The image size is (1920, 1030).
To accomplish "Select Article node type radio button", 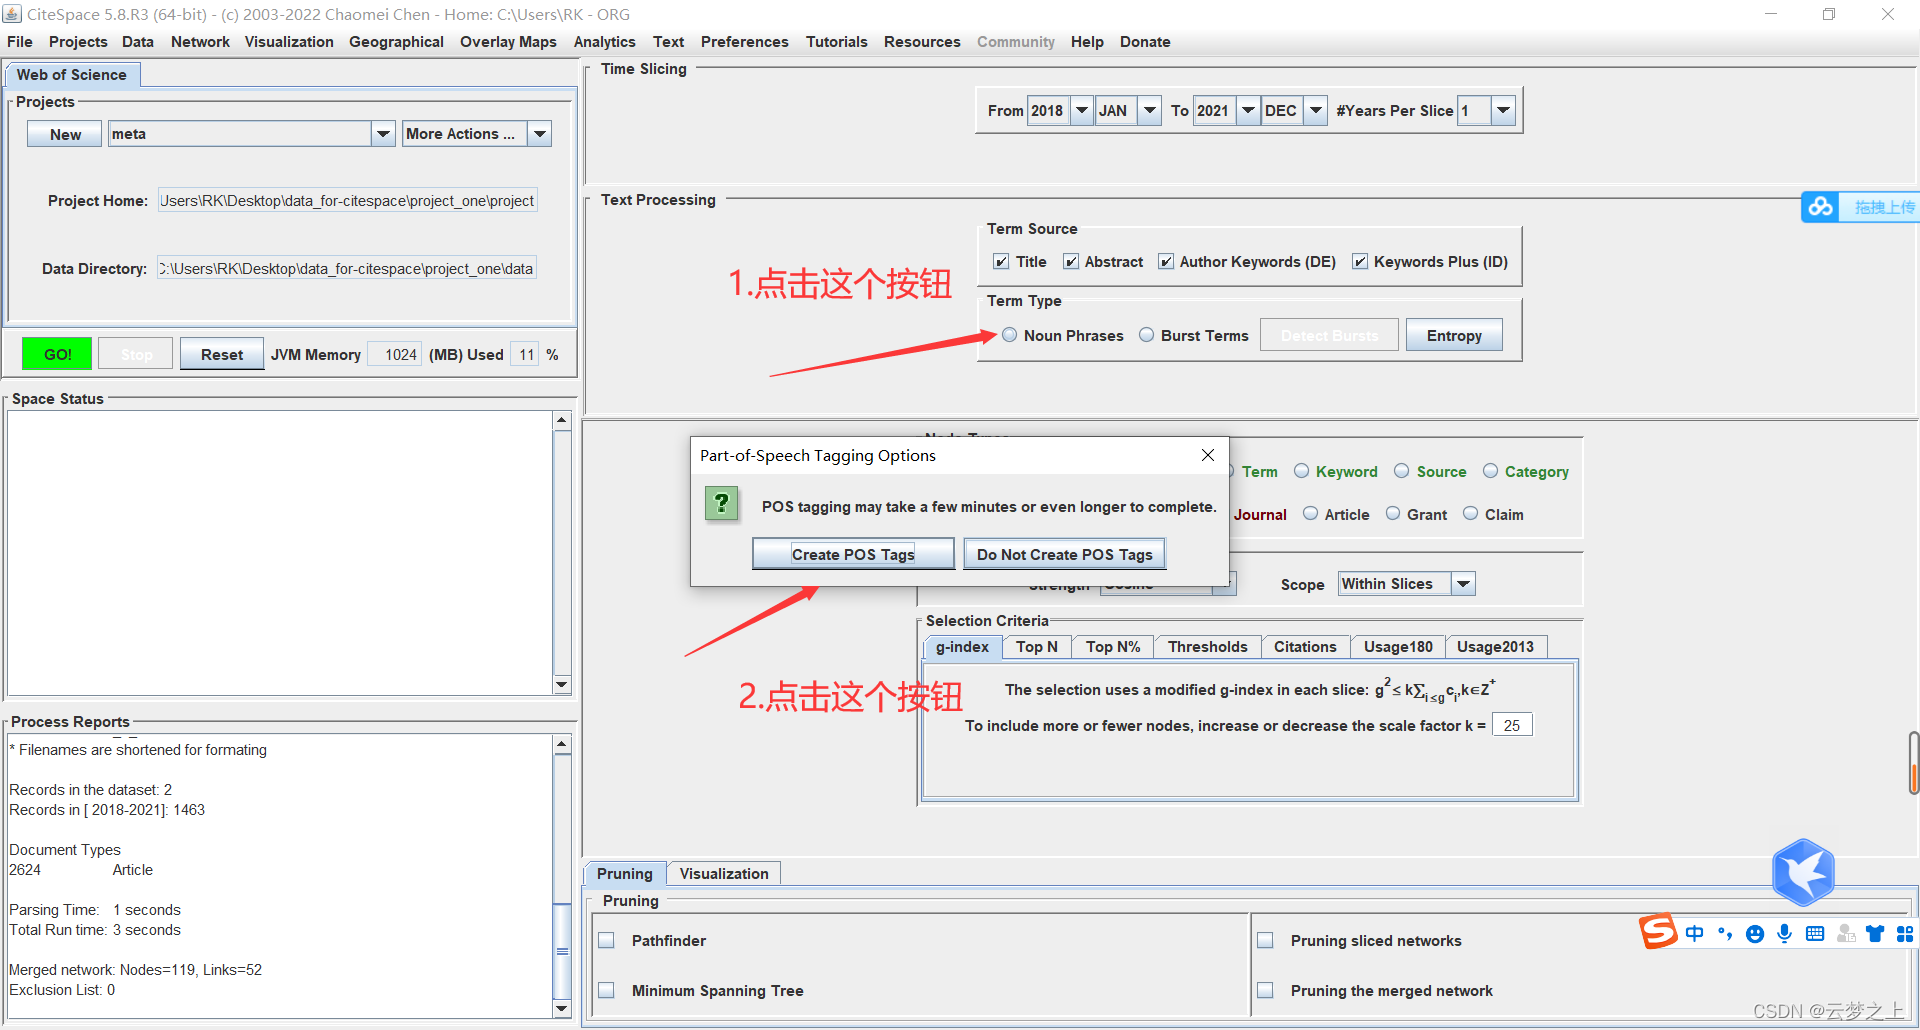I will 1311,514.
